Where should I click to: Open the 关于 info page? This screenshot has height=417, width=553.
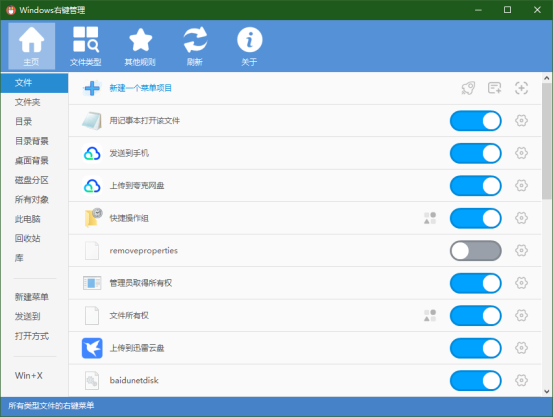(249, 46)
